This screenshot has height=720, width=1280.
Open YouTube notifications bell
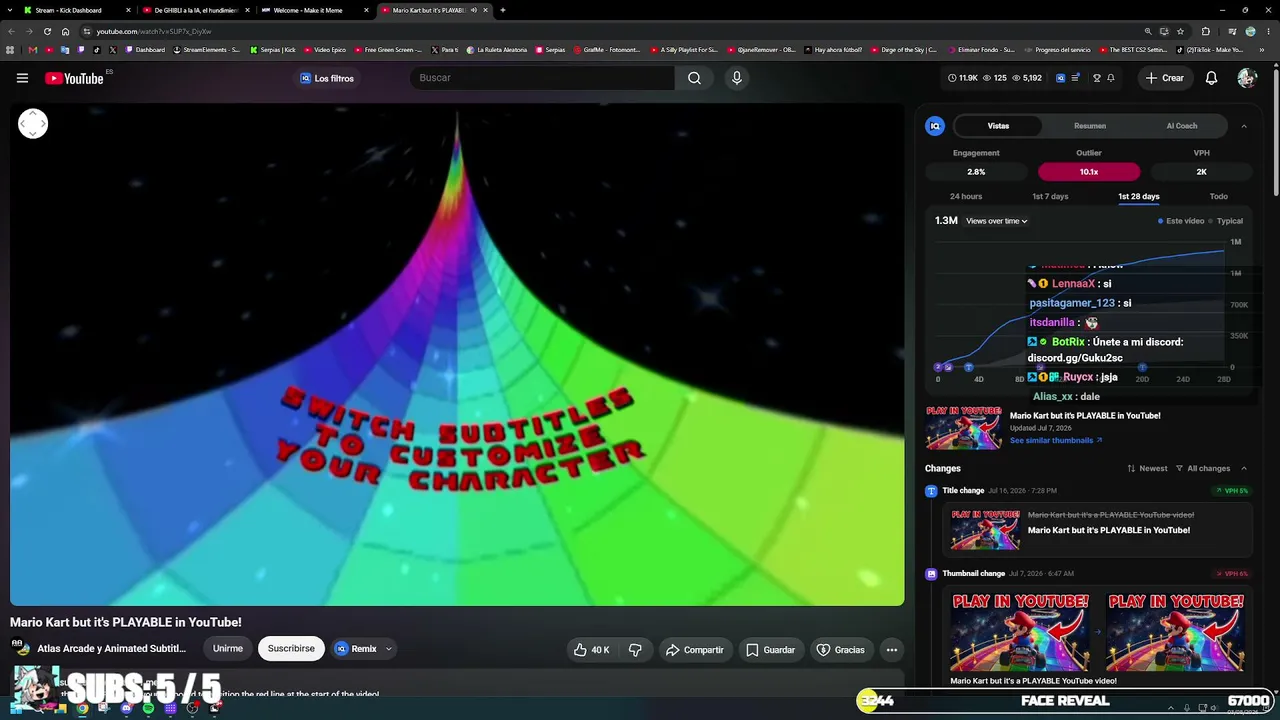click(1211, 78)
